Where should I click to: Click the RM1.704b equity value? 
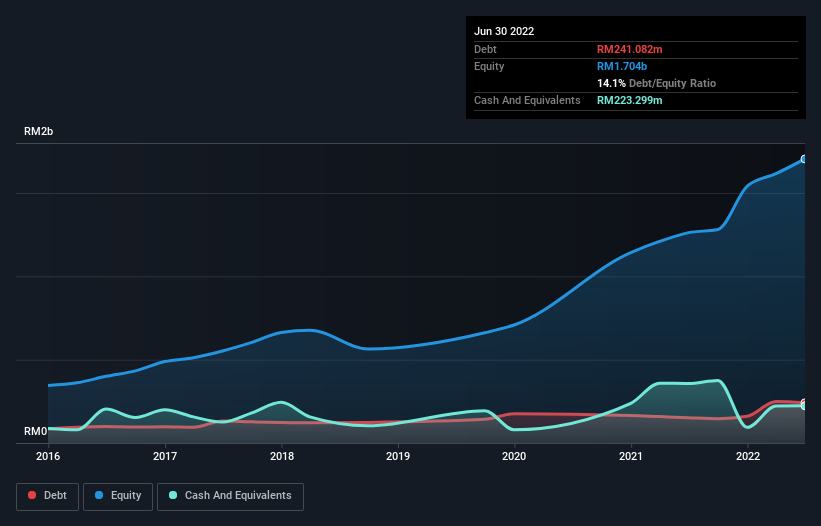pos(622,66)
